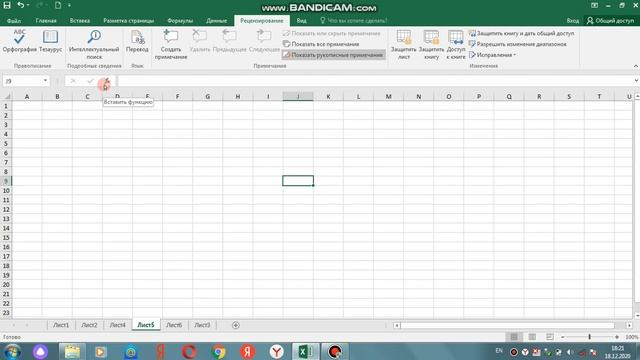Click Показать все примечания

click(321, 44)
